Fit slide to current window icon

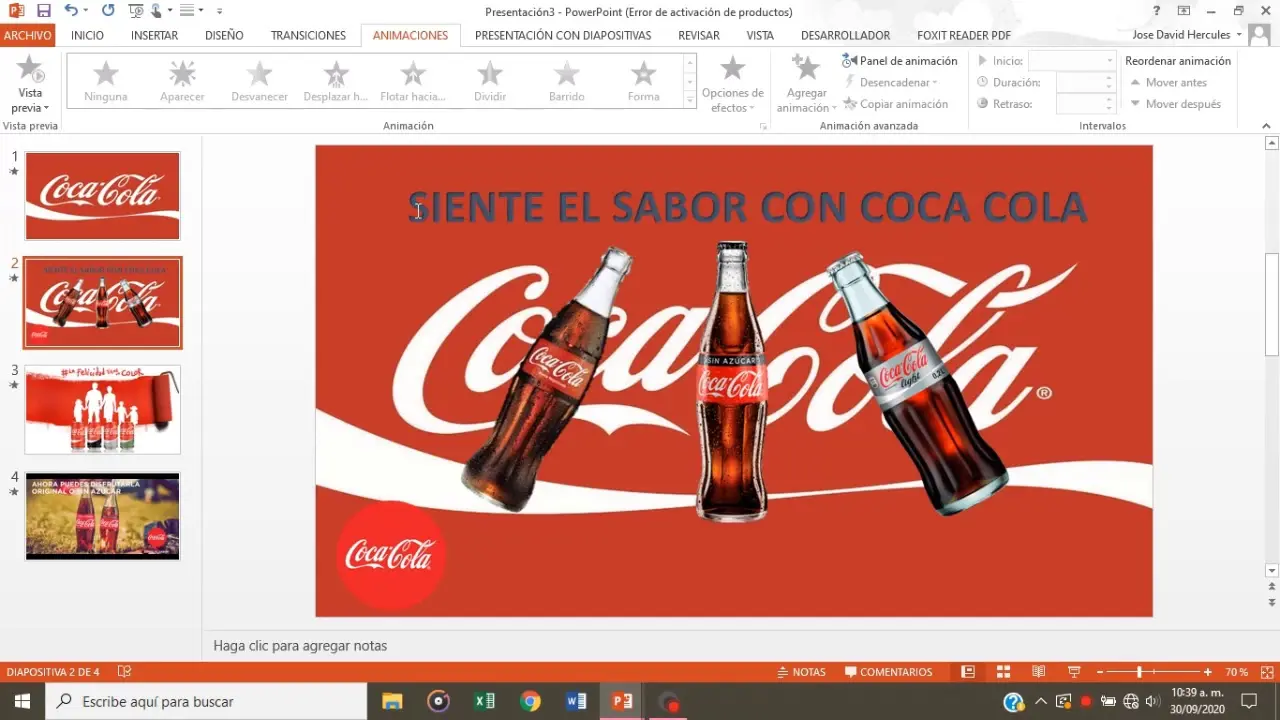click(x=1266, y=672)
